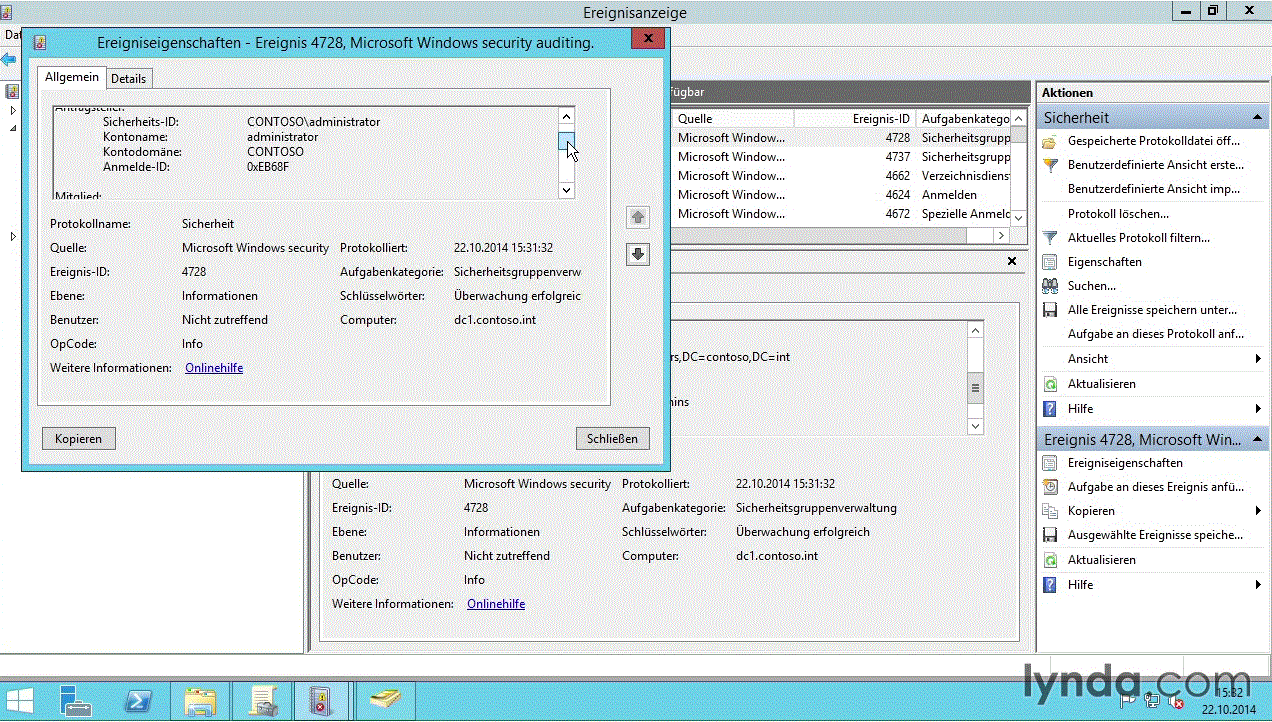Click the Kopieren button in the dialog
This screenshot has height=722, width=1272.
(79, 439)
